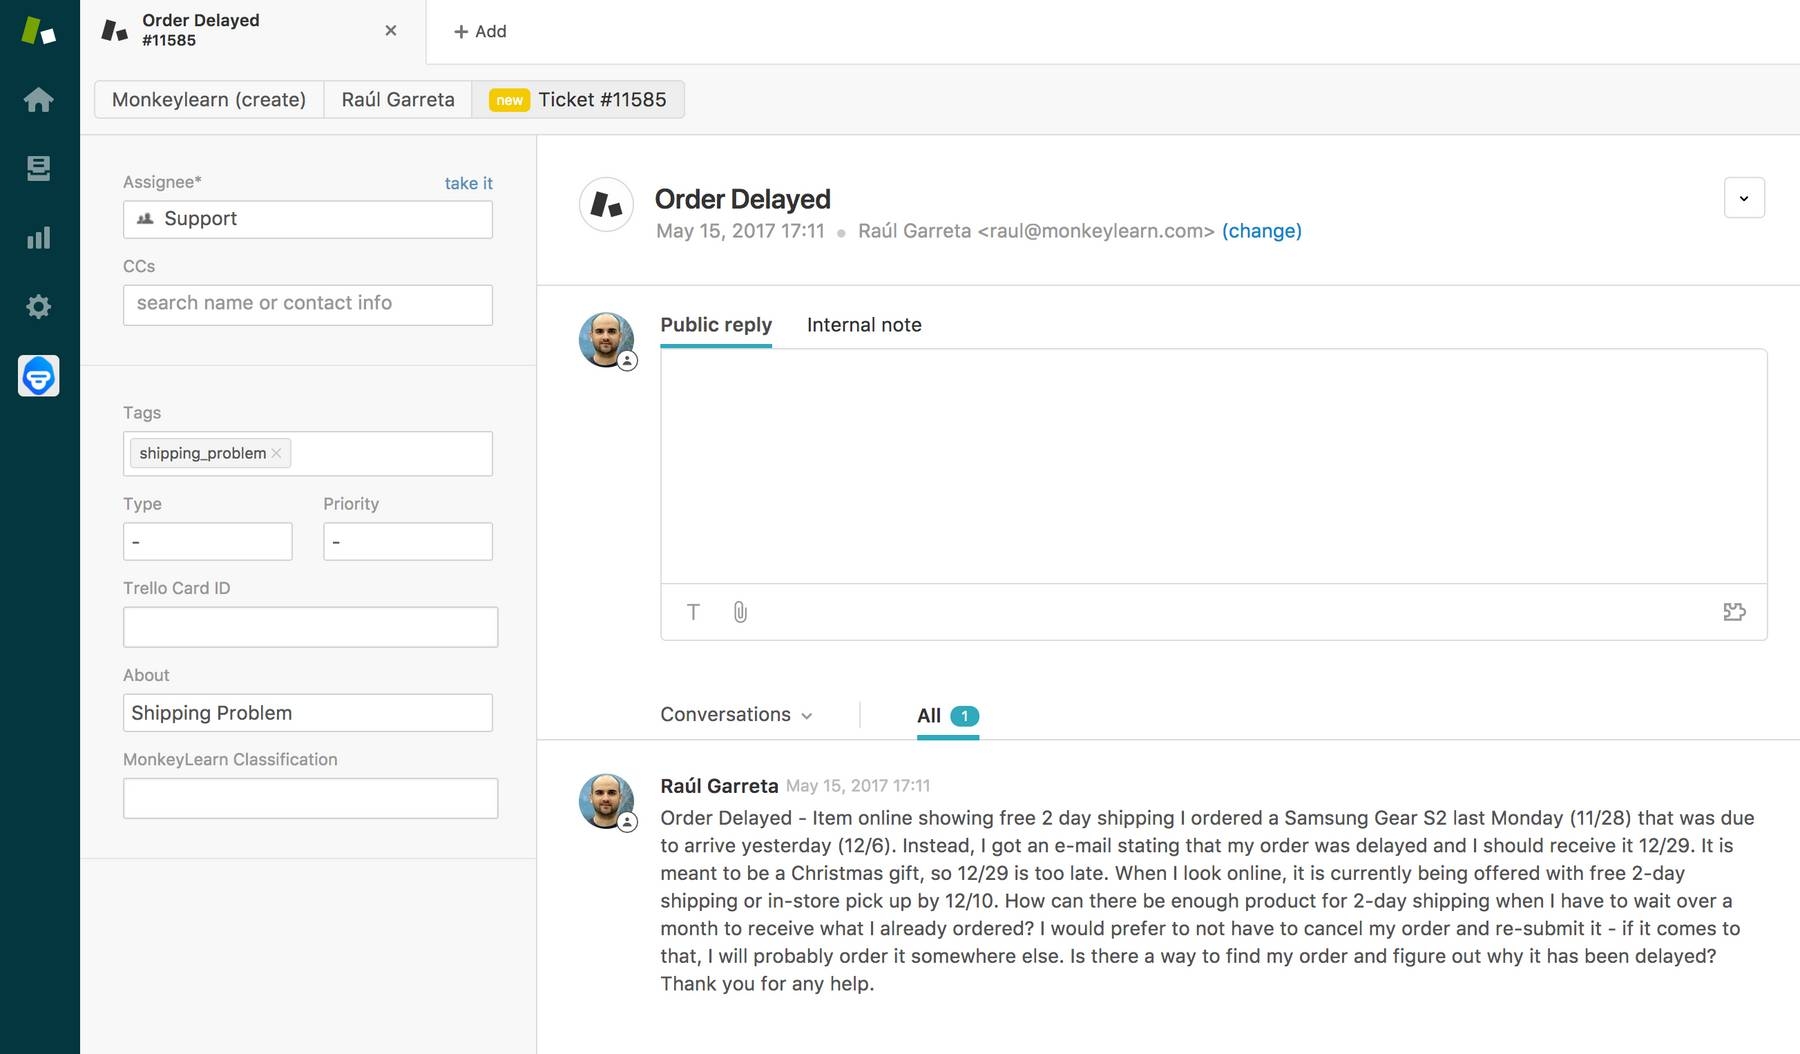The width and height of the screenshot is (1800, 1054).
Task: Add a new tab with + Add
Action: (x=480, y=32)
